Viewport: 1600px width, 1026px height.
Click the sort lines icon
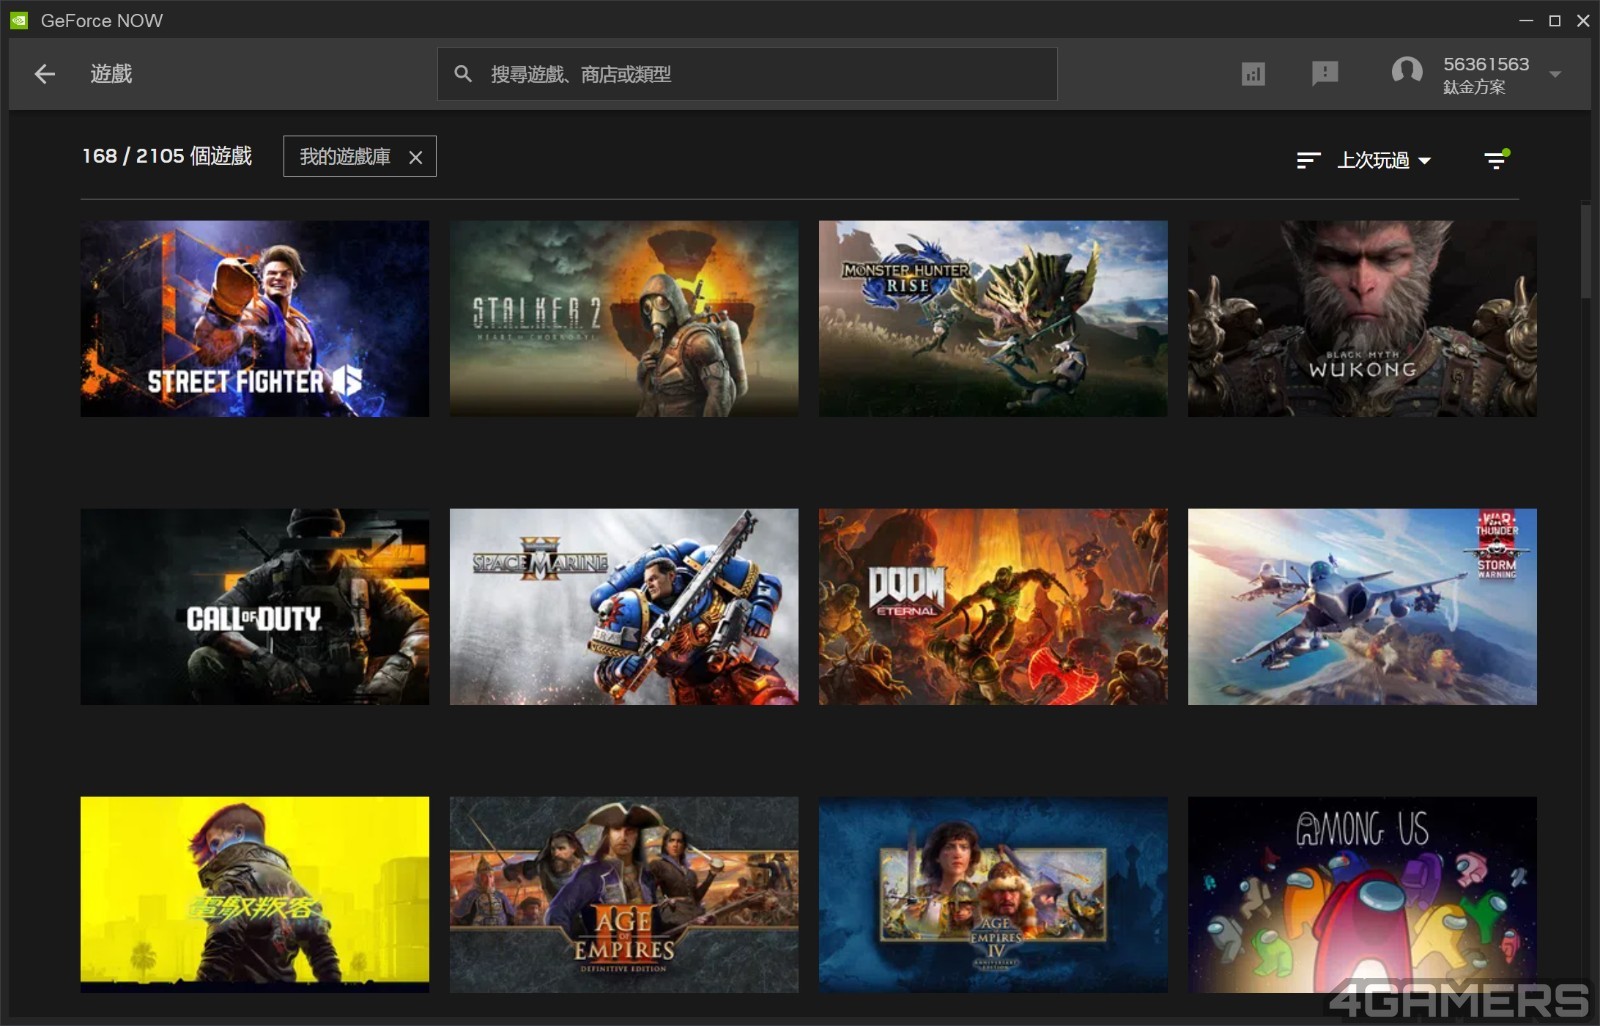1308,160
